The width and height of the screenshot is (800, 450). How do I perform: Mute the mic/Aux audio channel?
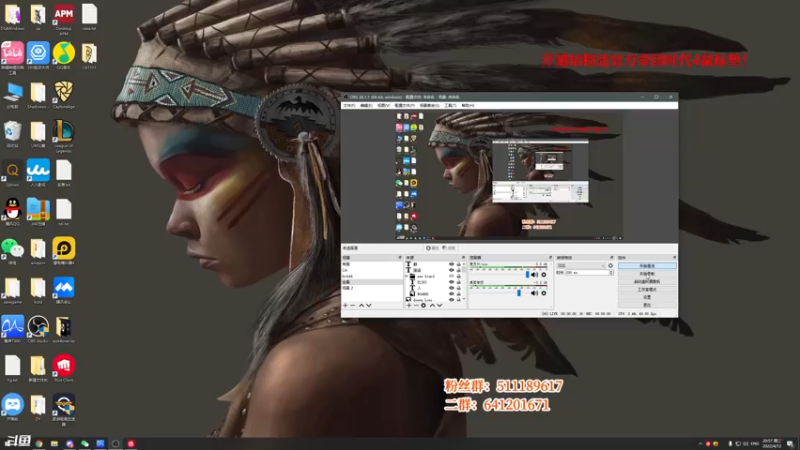534,274
